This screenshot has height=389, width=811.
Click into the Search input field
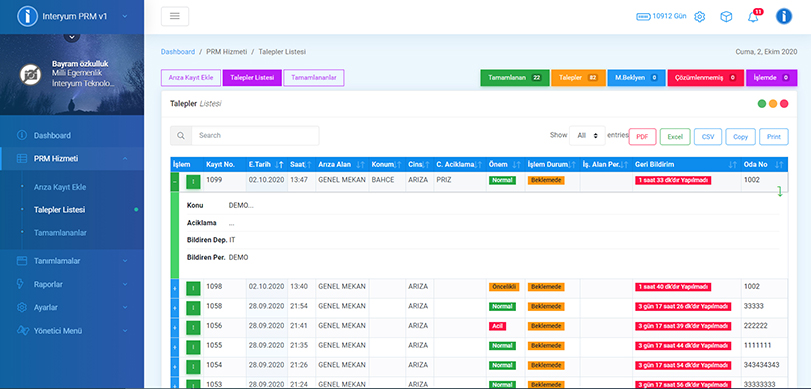[x=255, y=136]
